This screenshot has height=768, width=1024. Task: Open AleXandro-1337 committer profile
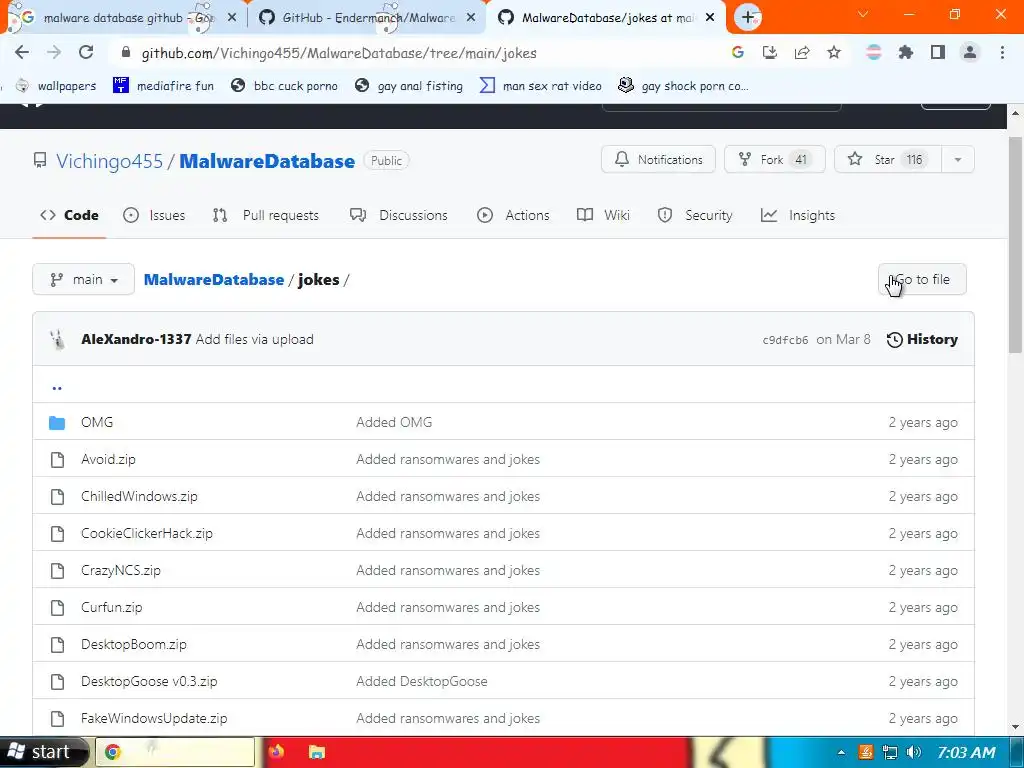click(136, 340)
